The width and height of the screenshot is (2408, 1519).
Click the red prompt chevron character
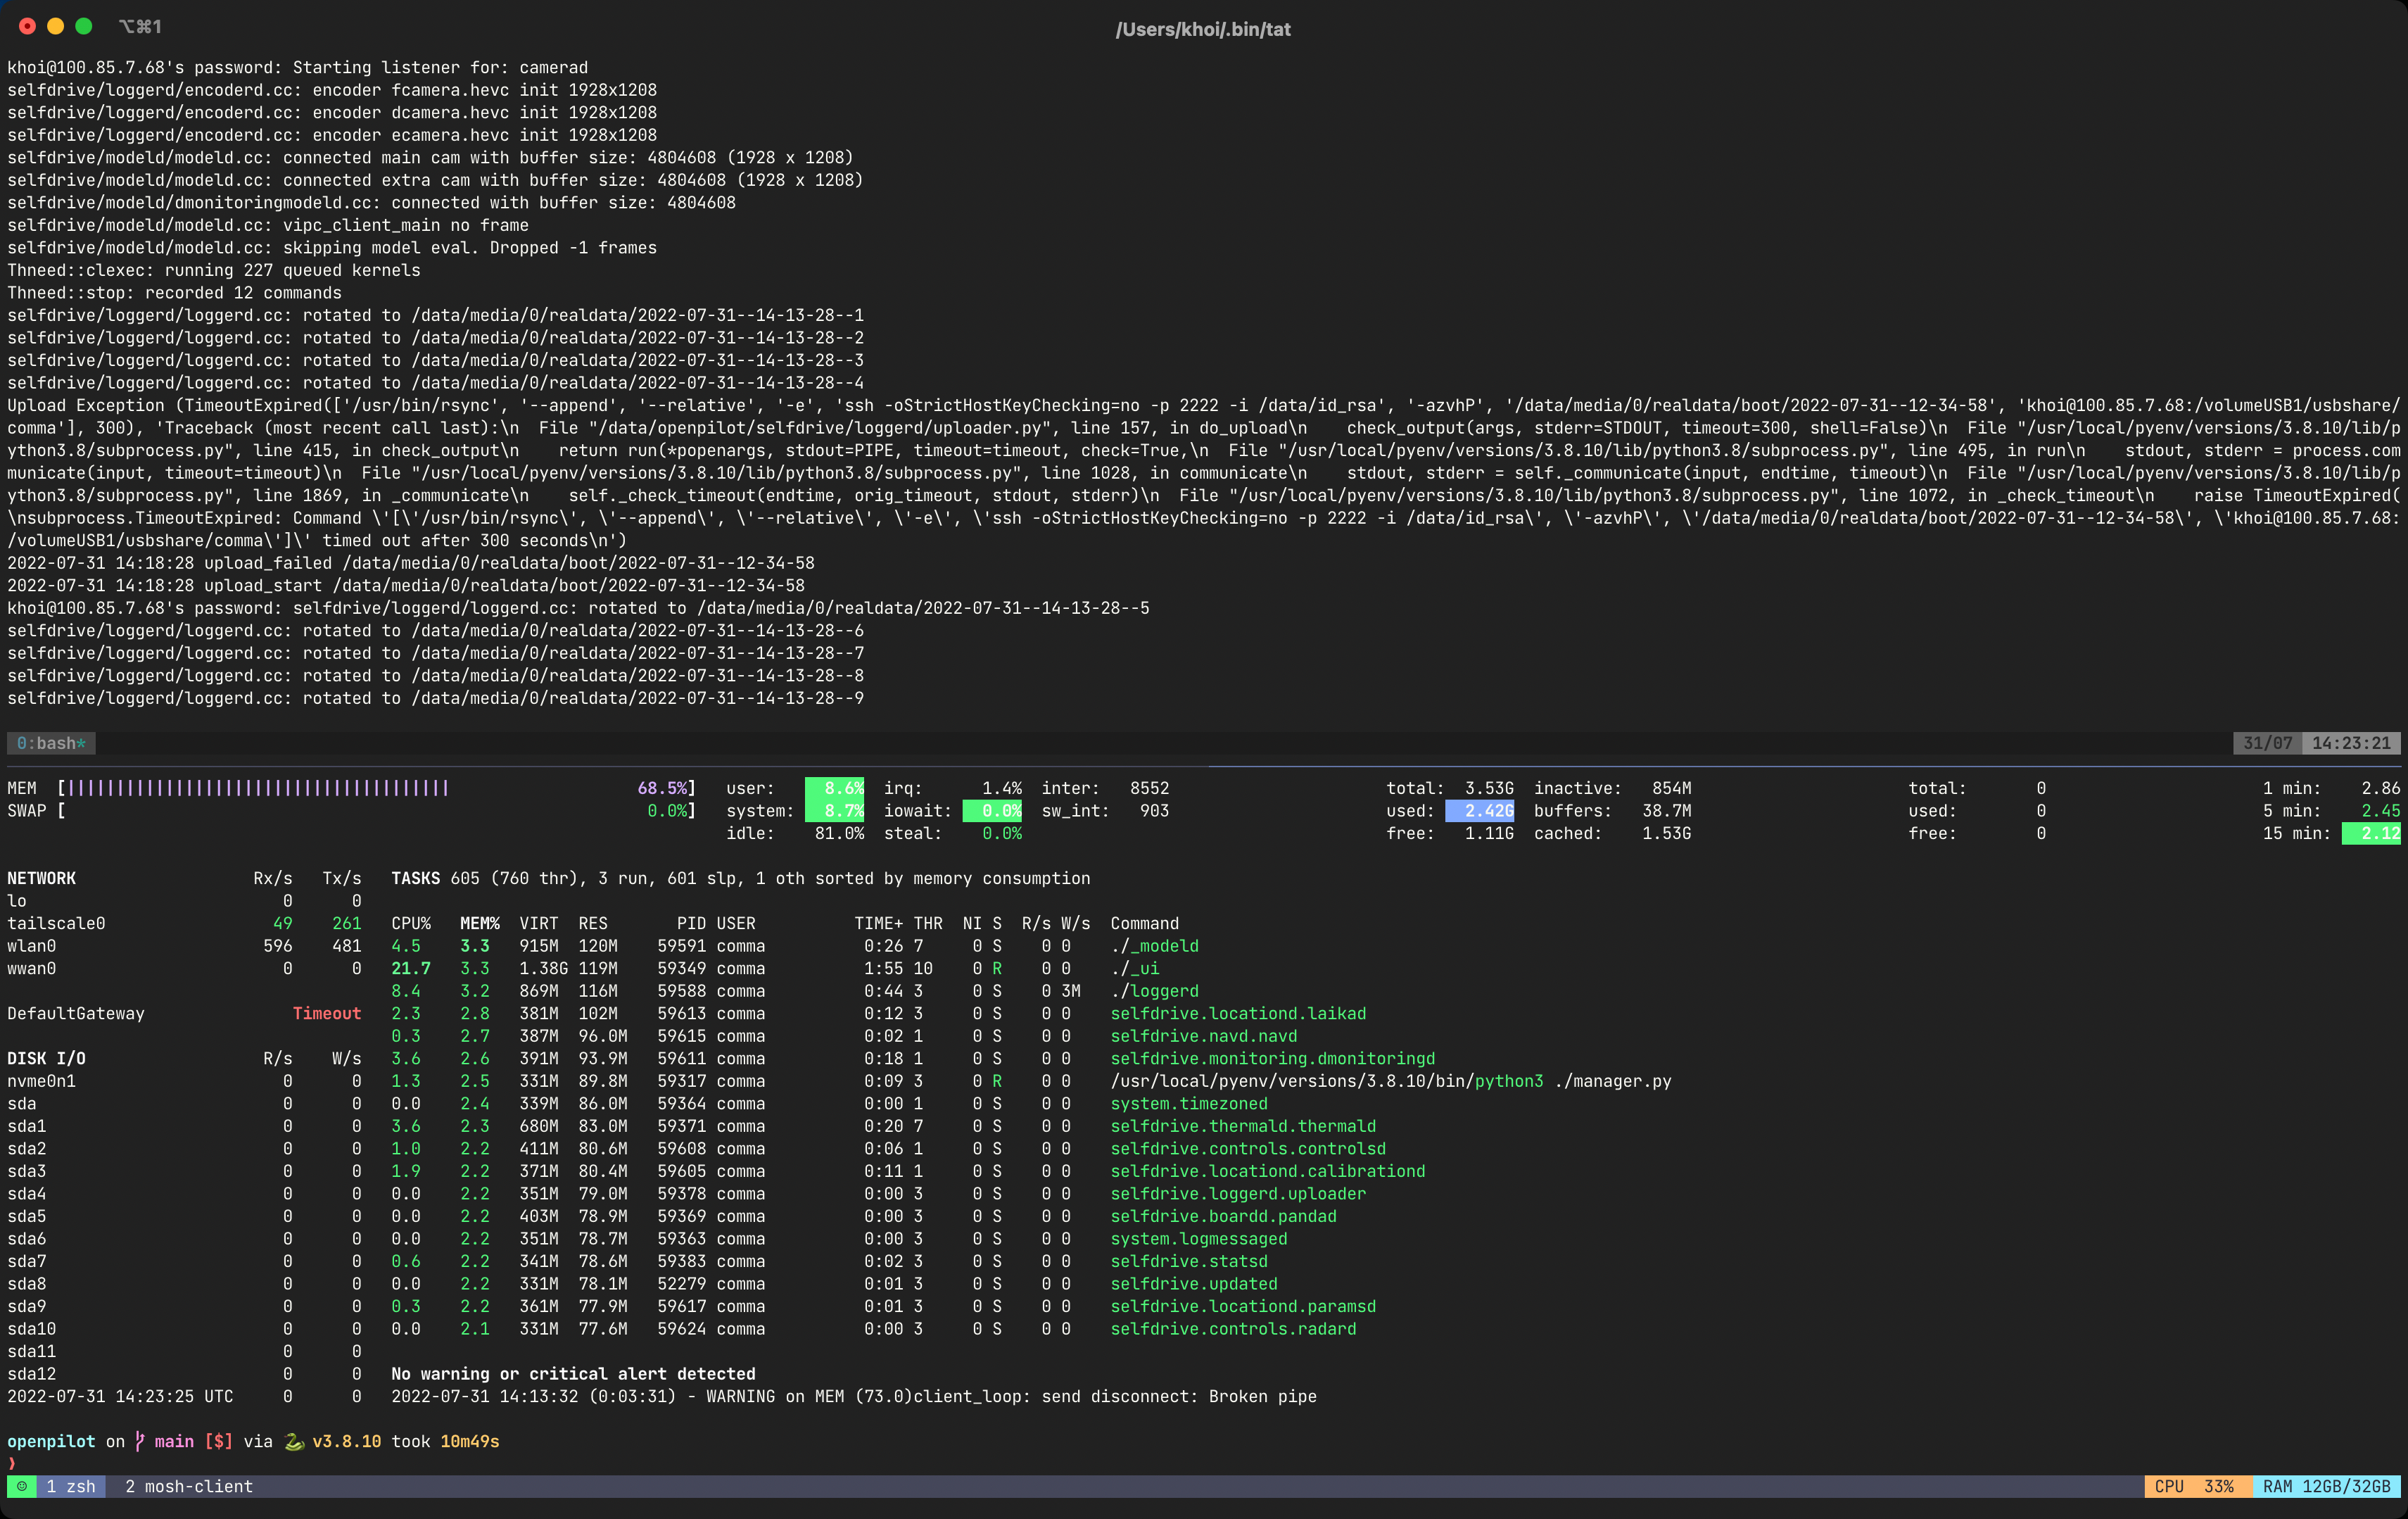(12, 1463)
